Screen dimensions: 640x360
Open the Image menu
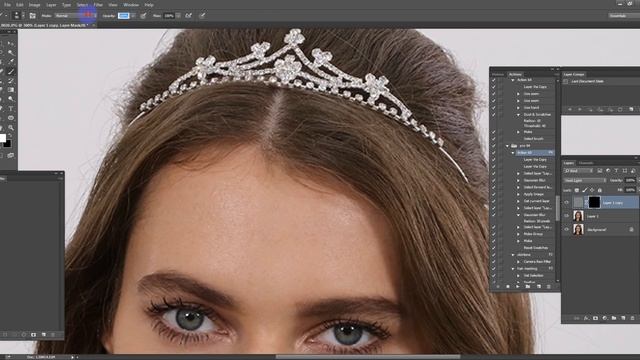(x=34, y=5)
